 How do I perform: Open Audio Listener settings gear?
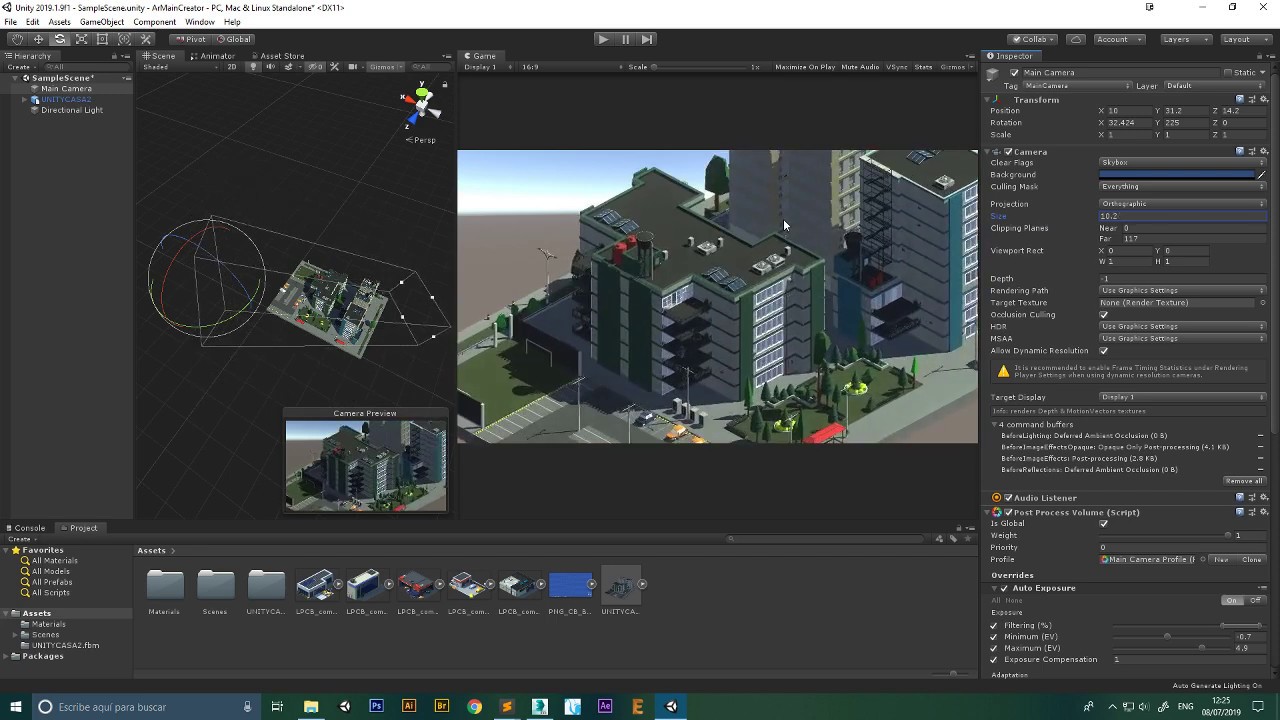pos(1264,497)
